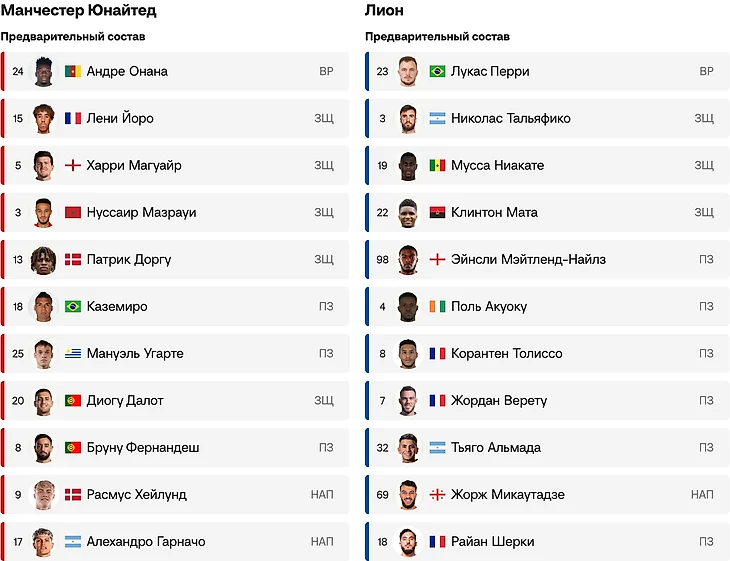Click Райан Шерки's avatar photo
730x561 pixels.
click(x=407, y=542)
